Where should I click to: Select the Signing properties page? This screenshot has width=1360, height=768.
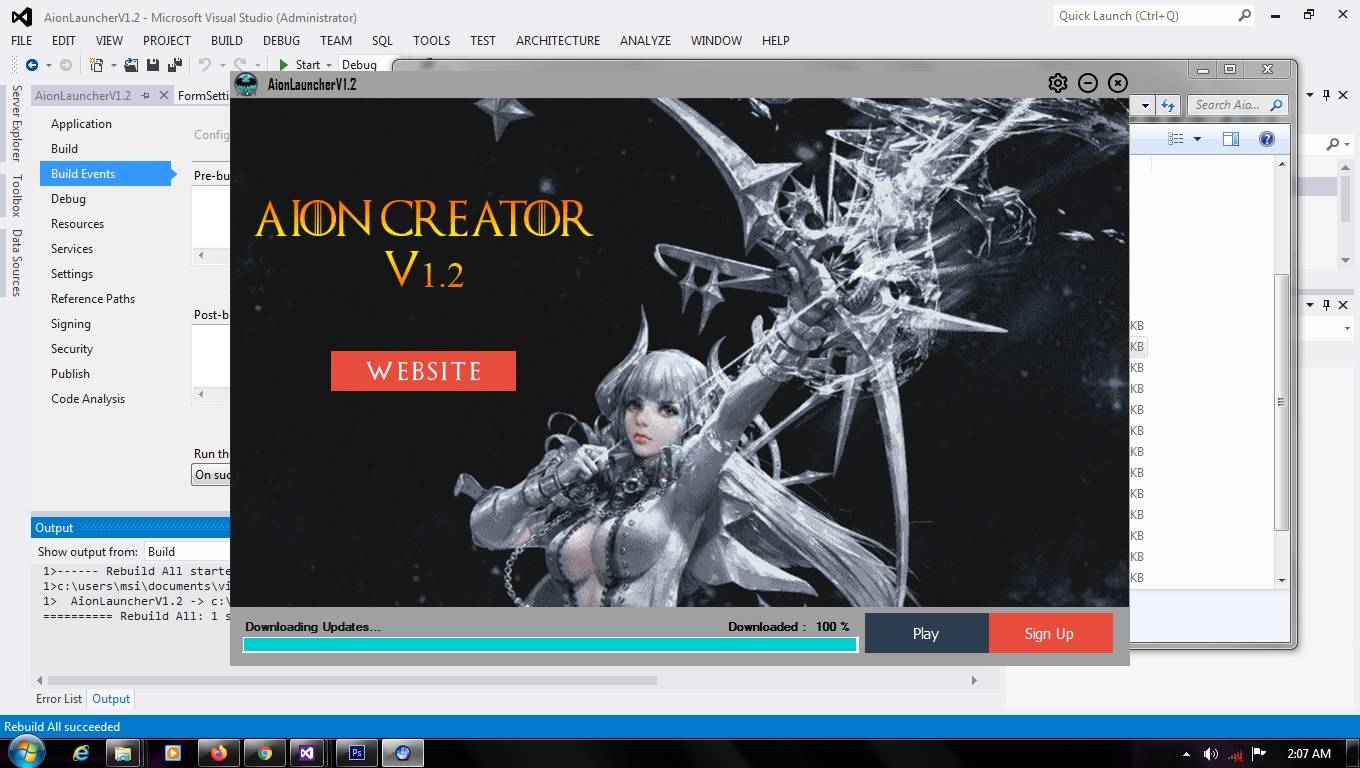[71, 323]
